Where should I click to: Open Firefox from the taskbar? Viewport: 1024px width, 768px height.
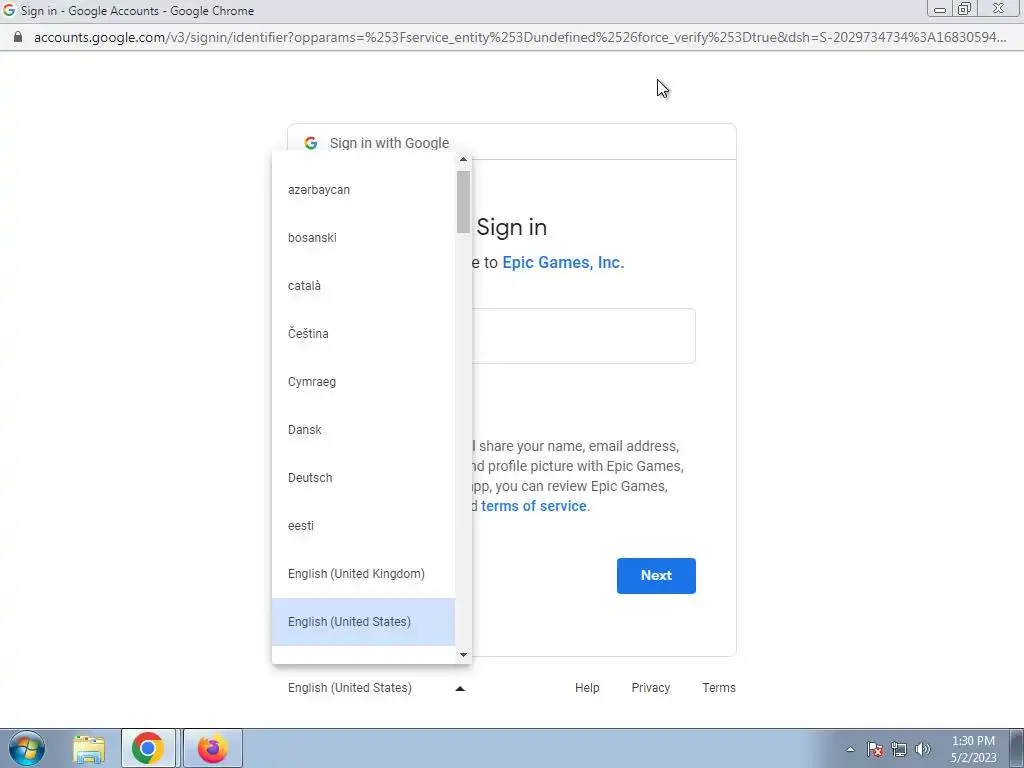pos(213,748)
